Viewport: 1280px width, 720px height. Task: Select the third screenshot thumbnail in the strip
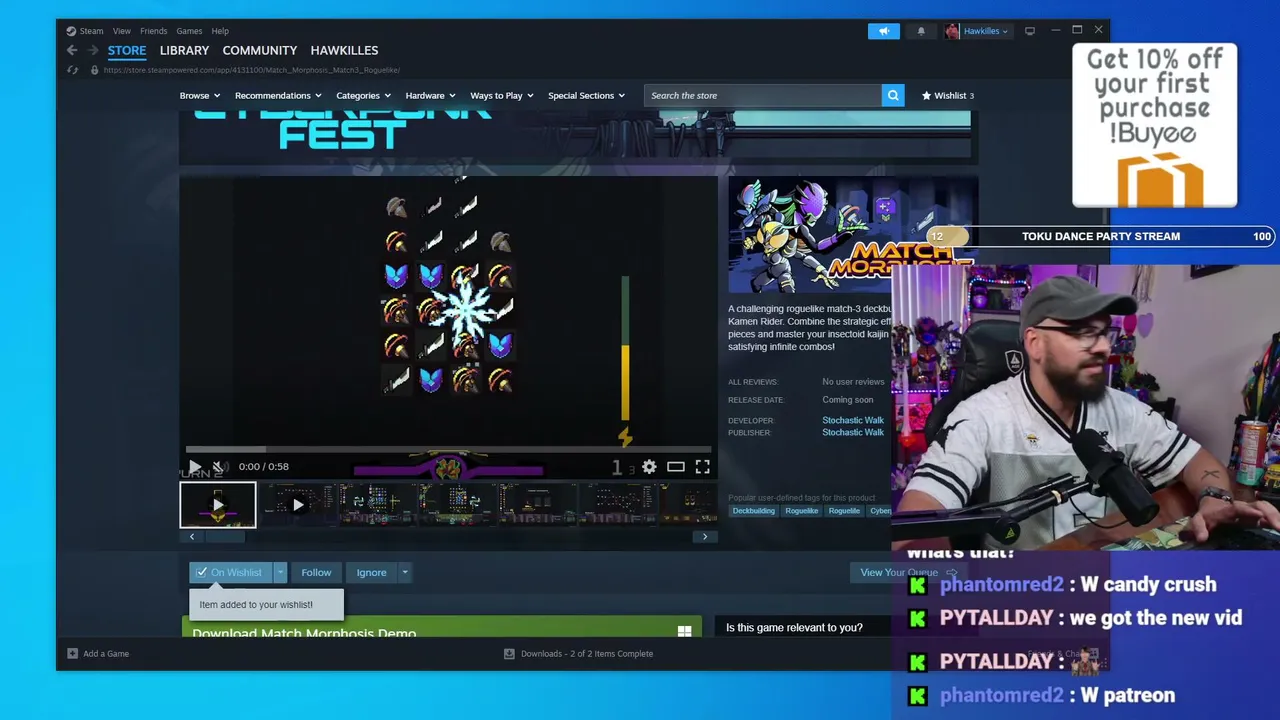pos(377,505)
